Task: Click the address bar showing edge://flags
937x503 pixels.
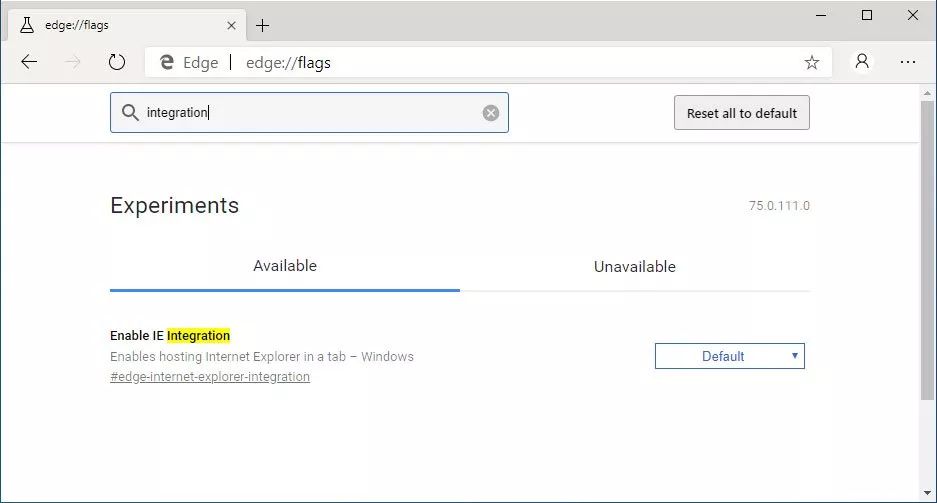Action: coord(488,62)
